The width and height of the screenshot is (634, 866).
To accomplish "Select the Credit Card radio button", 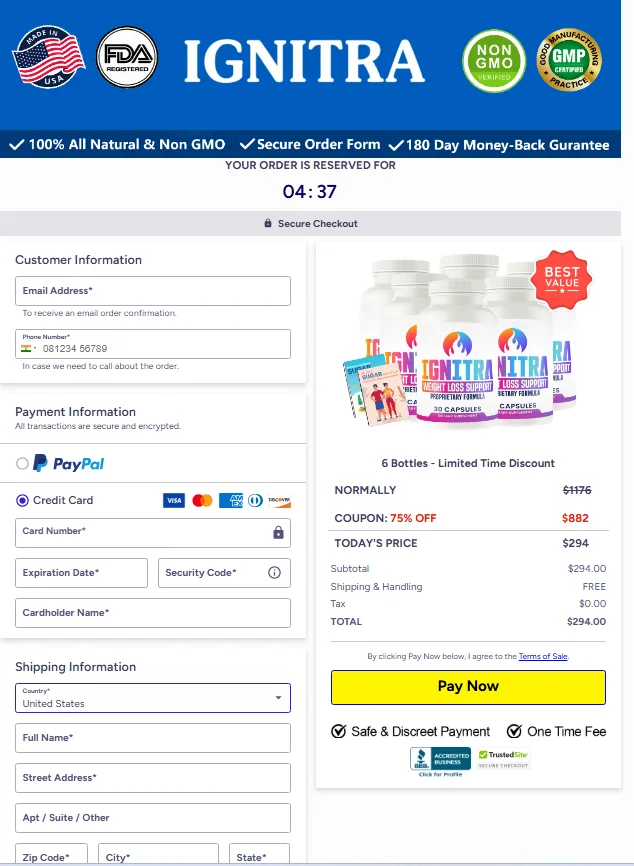I will click(22, 500).
